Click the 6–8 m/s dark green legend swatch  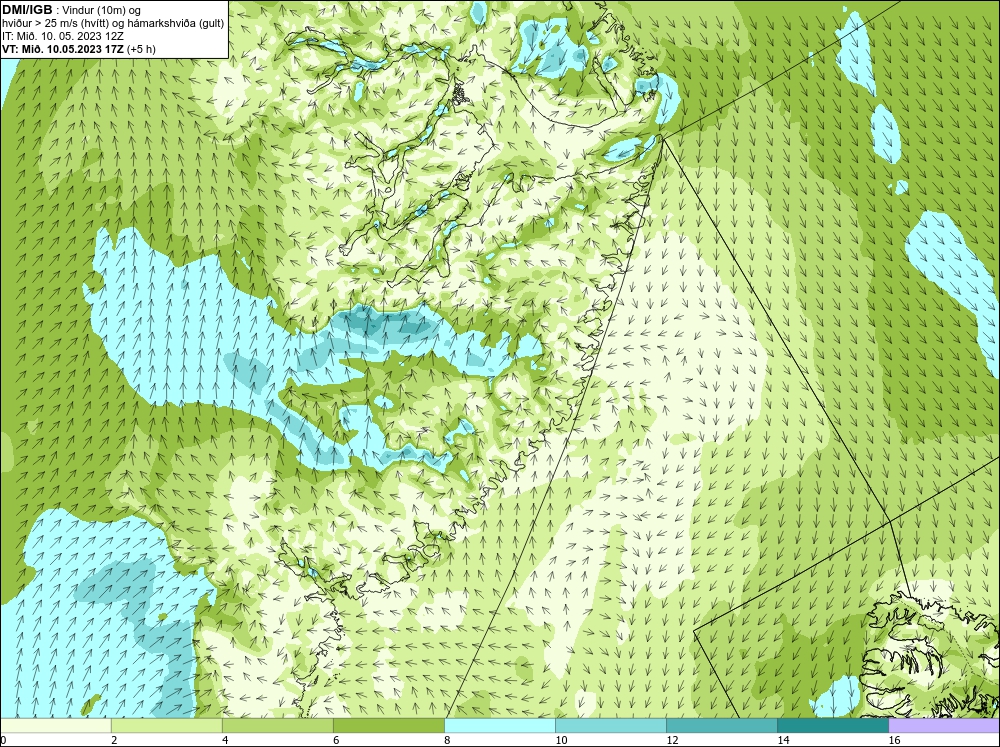[x=388, y=725]
